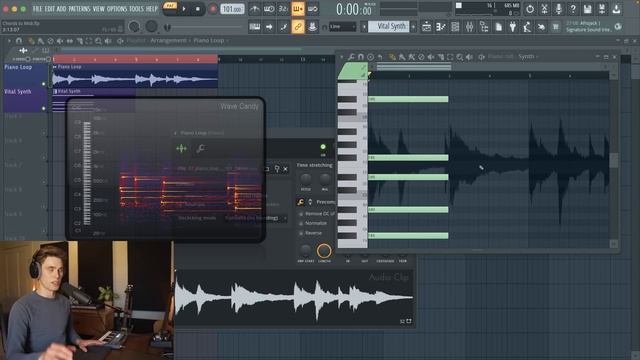Image resolution: width=640 pixels, height=360 pixels.
Task: Toggle the highlighted multilink to controllers icon
Action: pos(298,27)
